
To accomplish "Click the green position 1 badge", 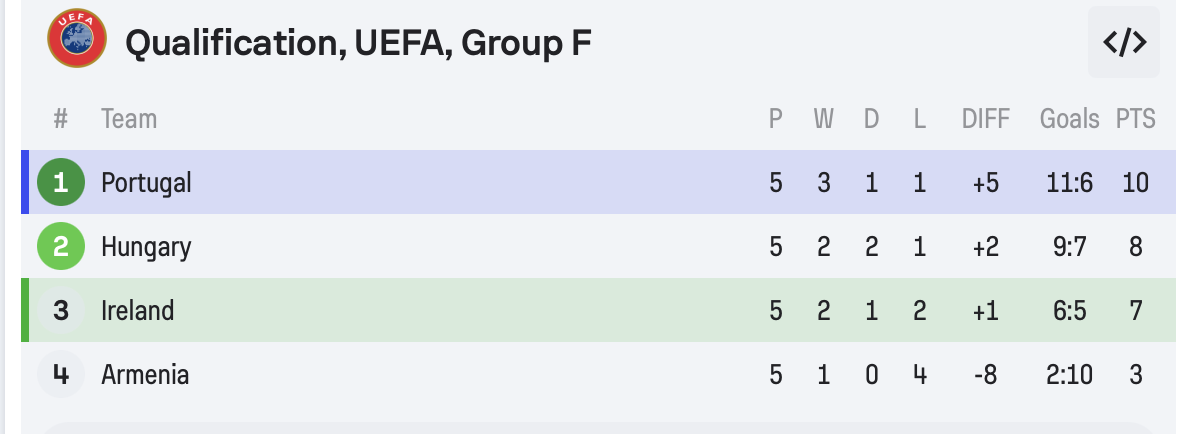I will [61, 182].
